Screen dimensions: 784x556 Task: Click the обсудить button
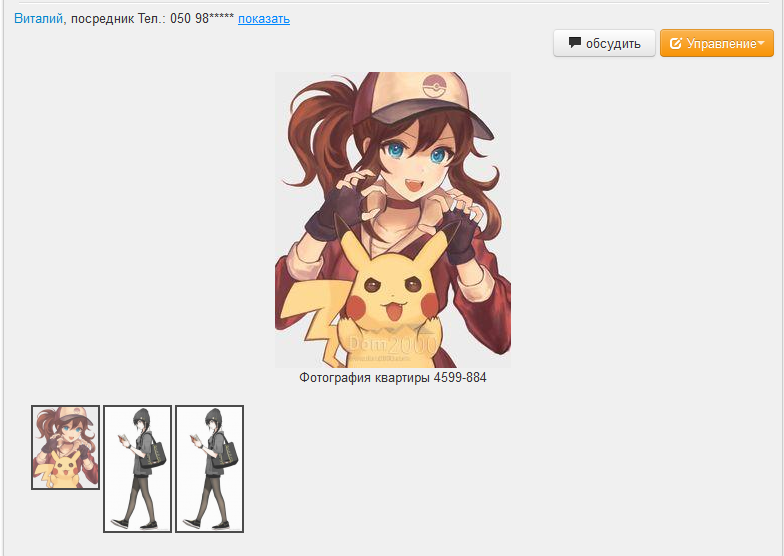pos(604,43)
